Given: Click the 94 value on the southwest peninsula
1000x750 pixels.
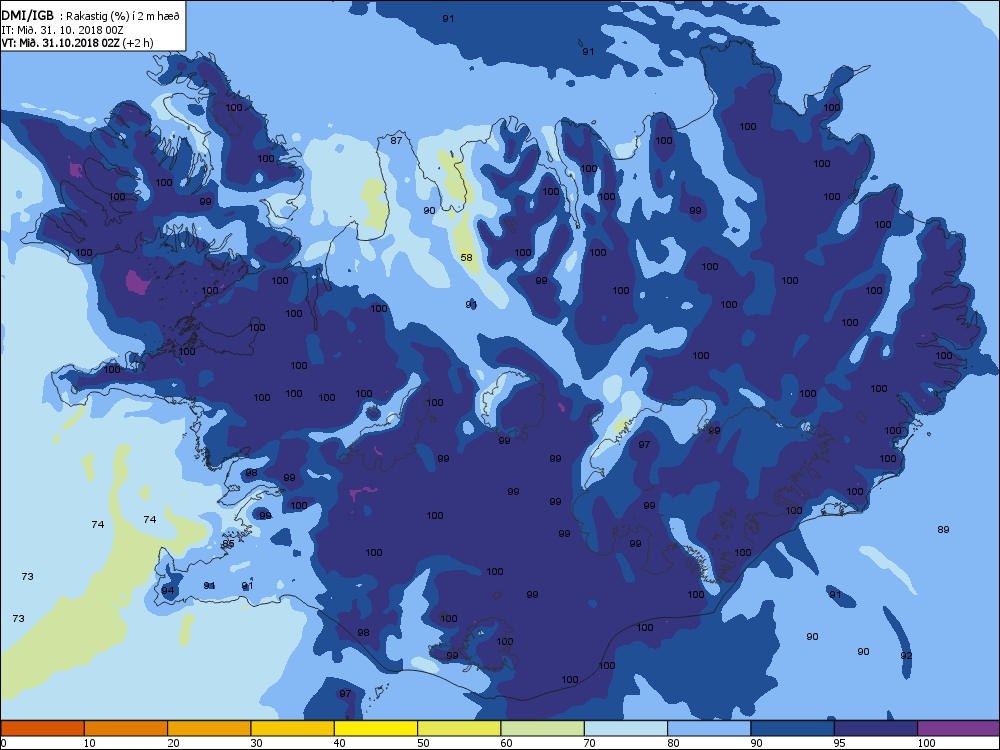Looking at the screenshot, I should pyautogui.click(x=168, y=591).
